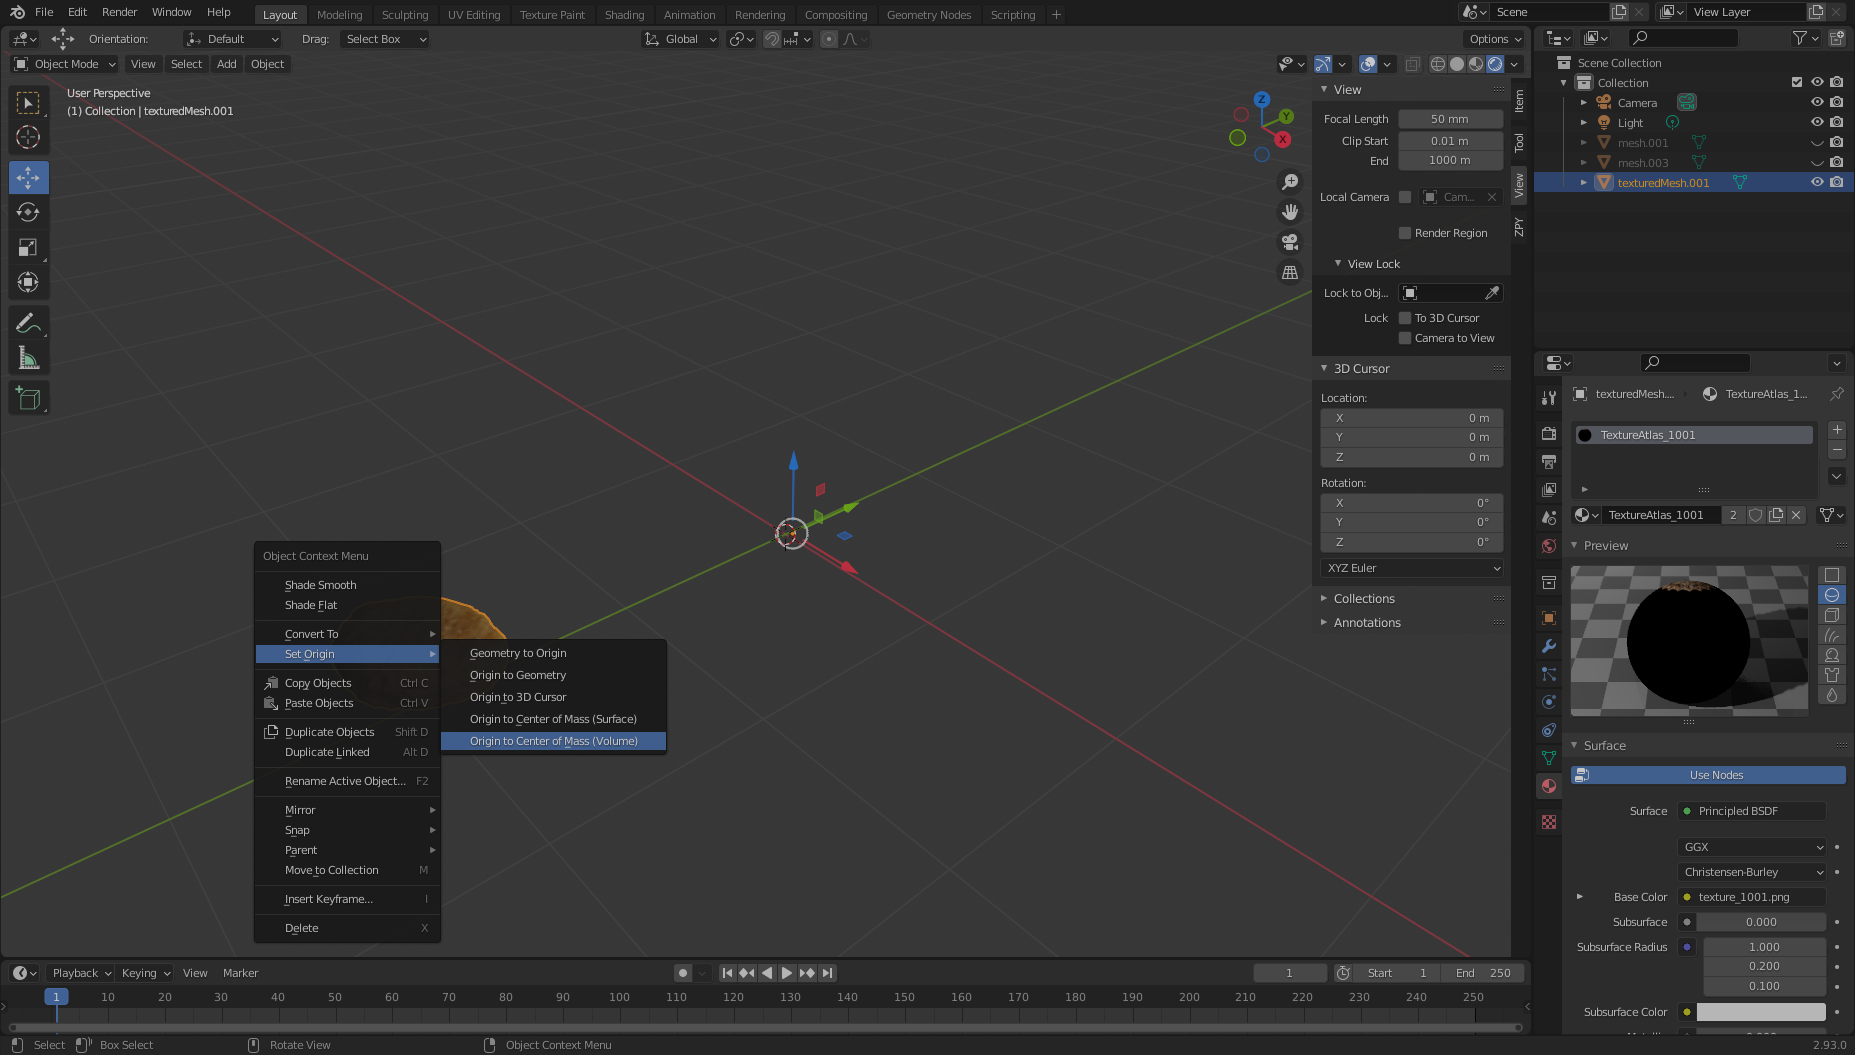The height and width of the screenshot is (1055, 1855).
Task: Open the XYZ Euler rotation mode dropdown
Action: pyautogui.click(x=1411, y=568)
